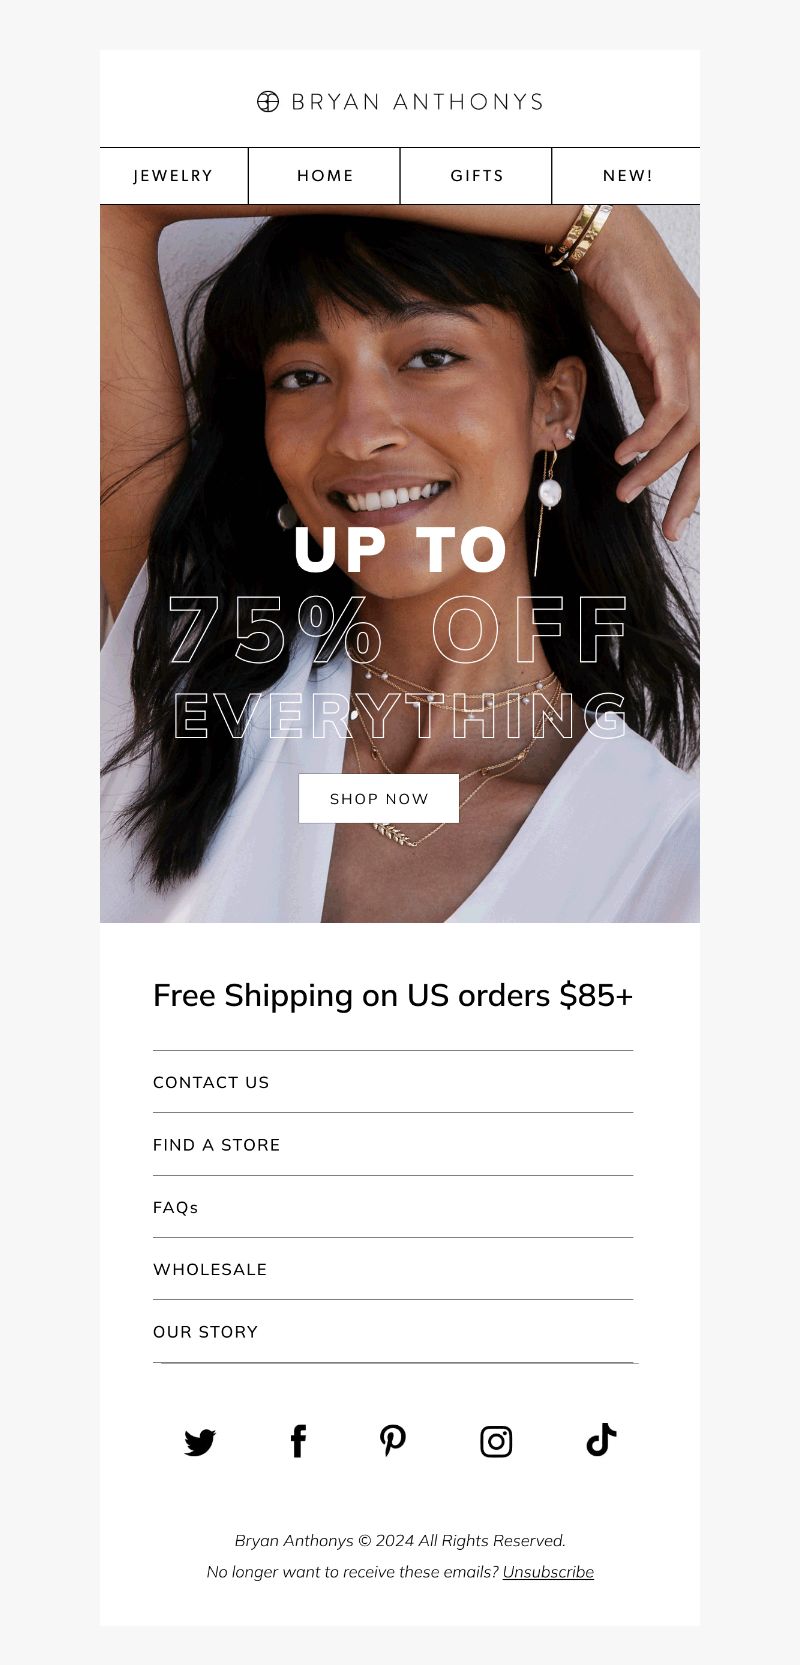Open the WHOLESALE link
This screenshot has width=800, height=1665.
[x=210, y=1269]
